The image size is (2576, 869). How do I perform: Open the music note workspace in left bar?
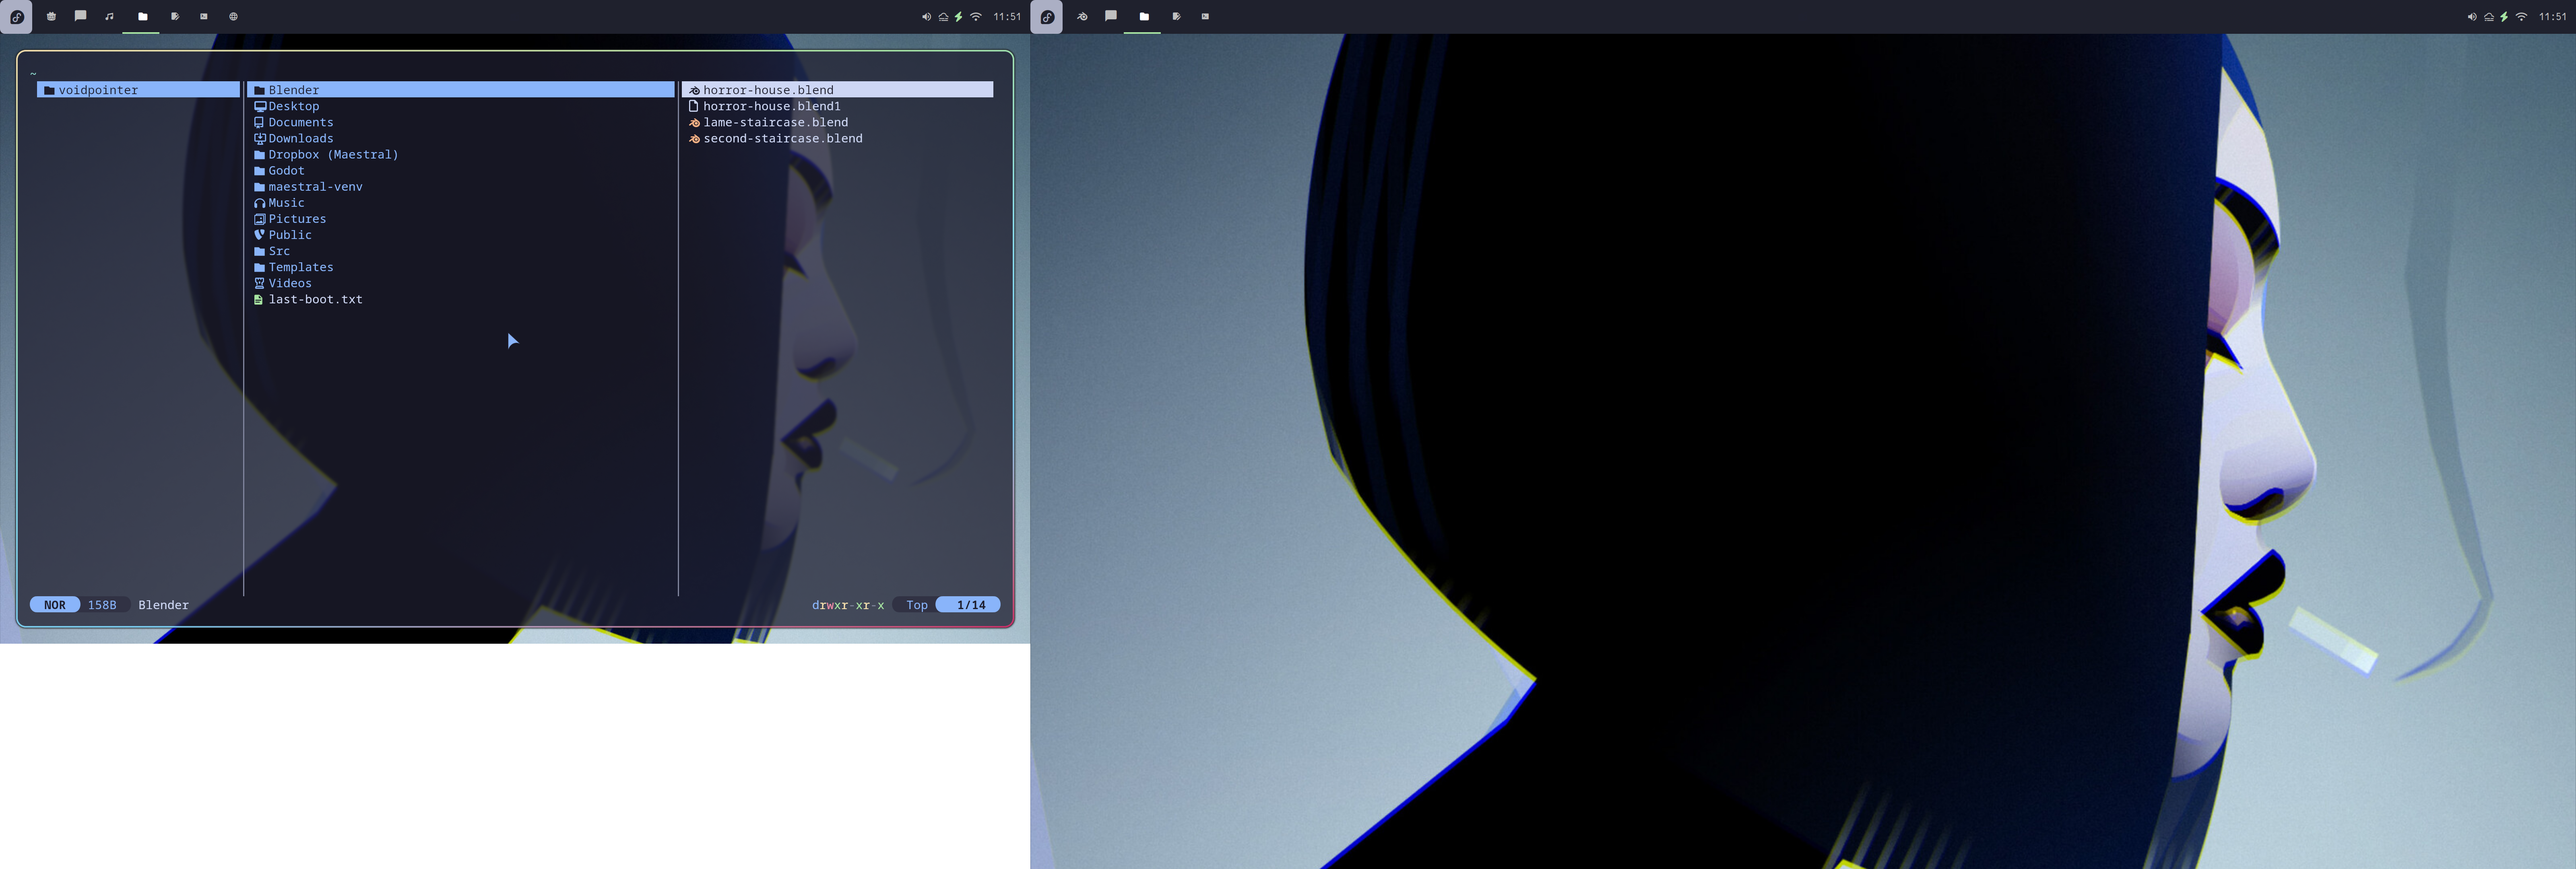(110, 17)
